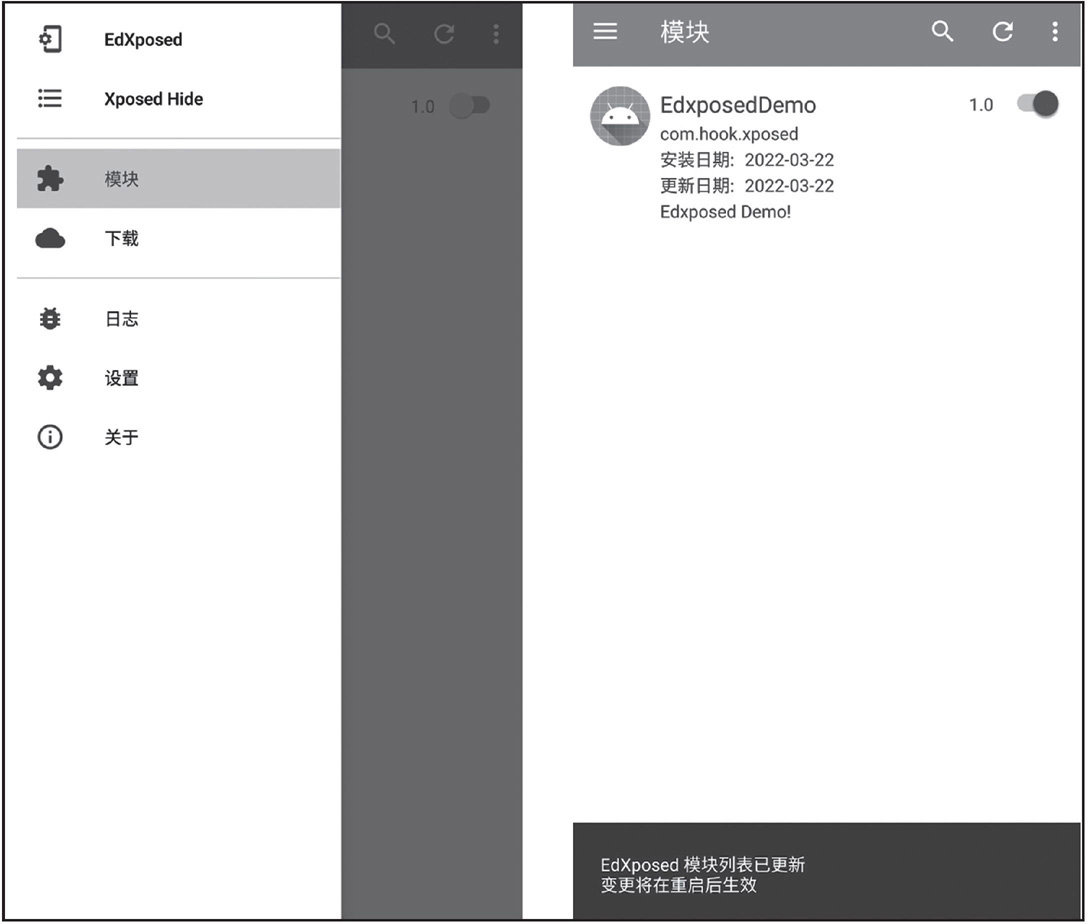
Task: Select 模块 in the navigation drawer
Action: click(178, 179)
